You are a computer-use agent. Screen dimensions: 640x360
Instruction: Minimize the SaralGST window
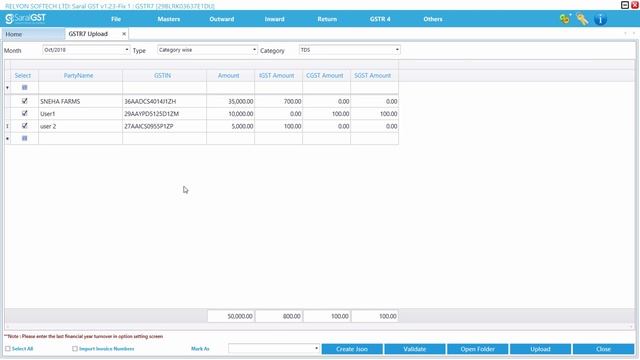pos(624,5)
